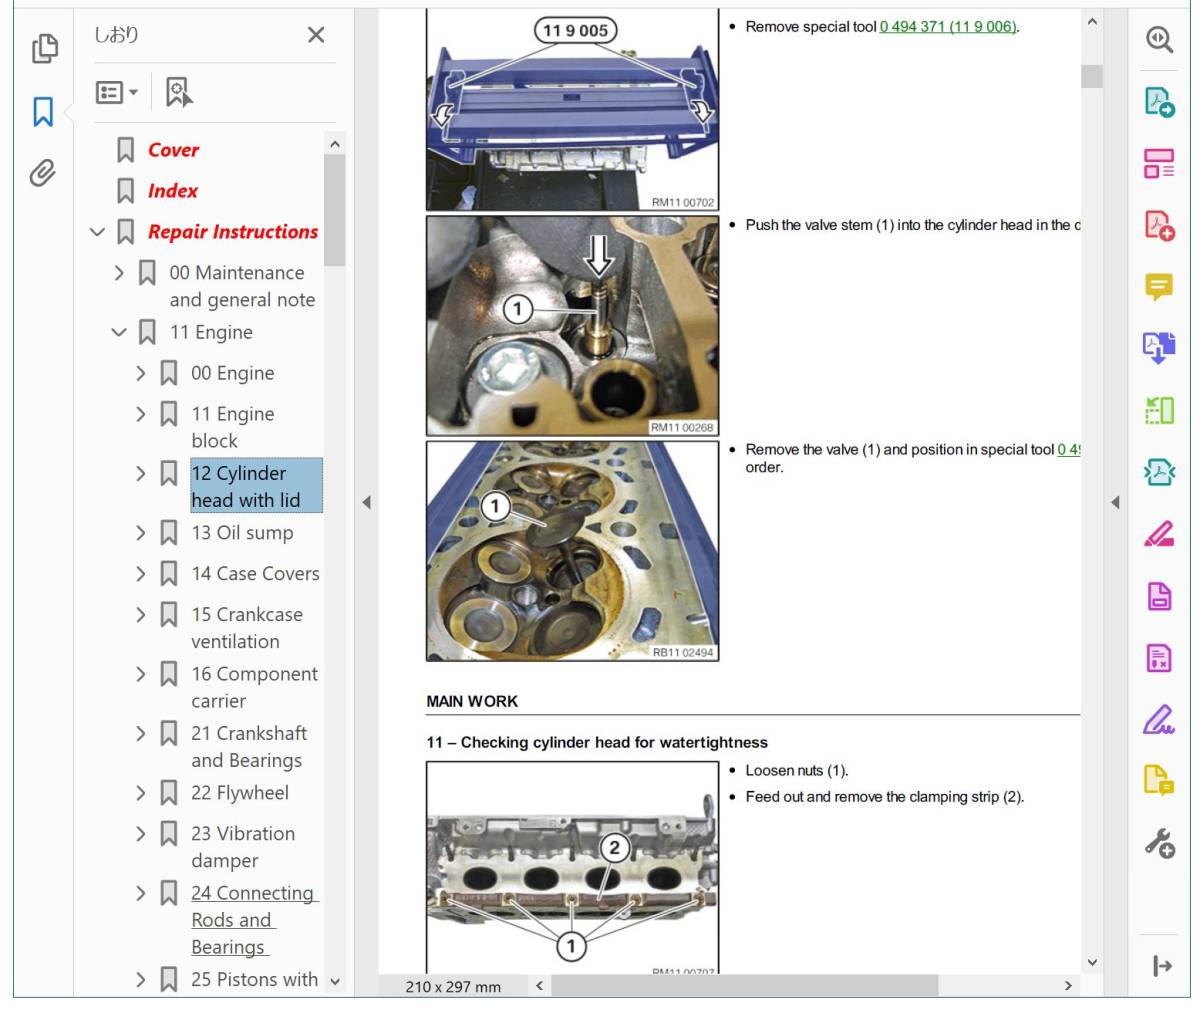Collapse the right tools pane arrow

pos(1115,502)
